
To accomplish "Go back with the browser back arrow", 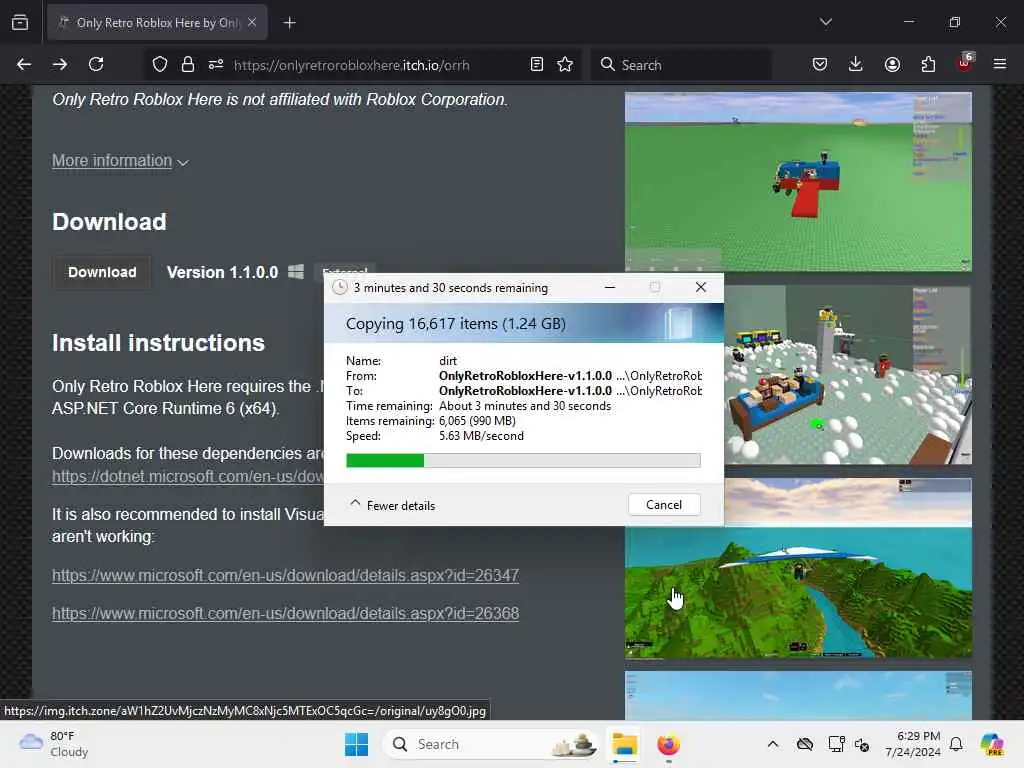I will click(x=24, y=65).
